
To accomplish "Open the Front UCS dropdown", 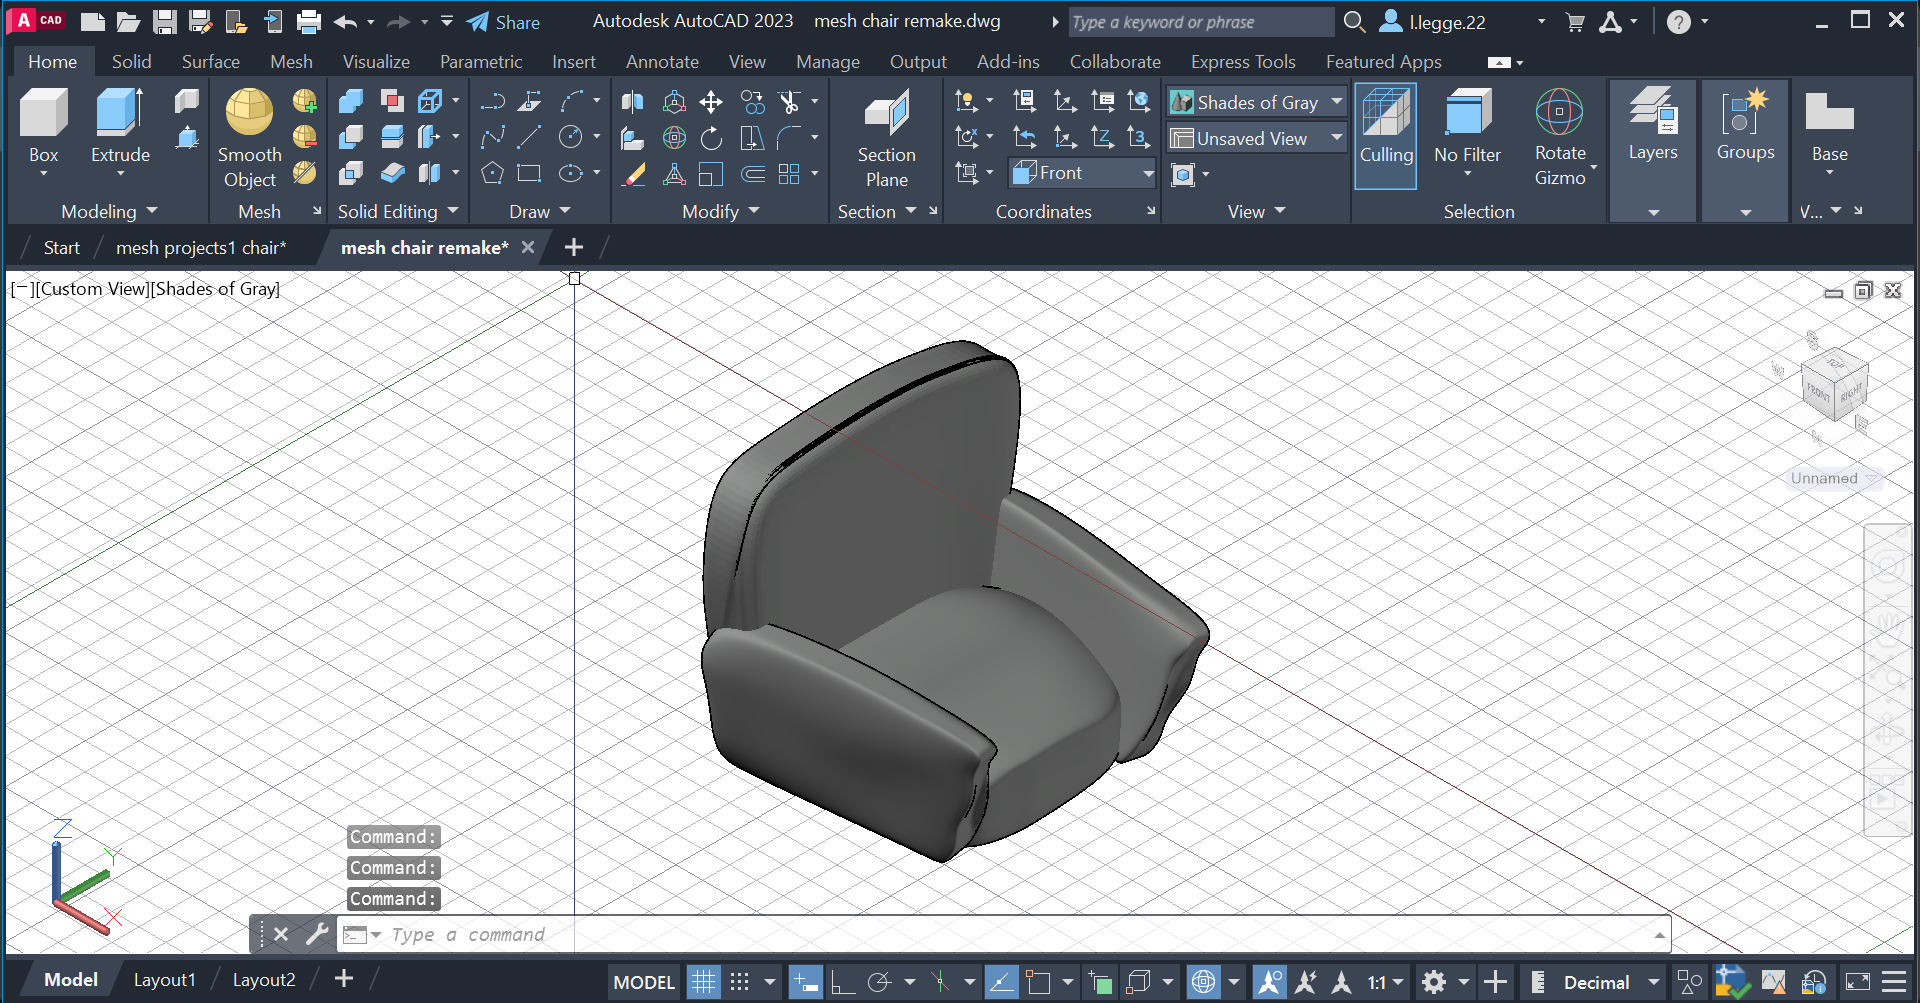I will point(1083,173).
